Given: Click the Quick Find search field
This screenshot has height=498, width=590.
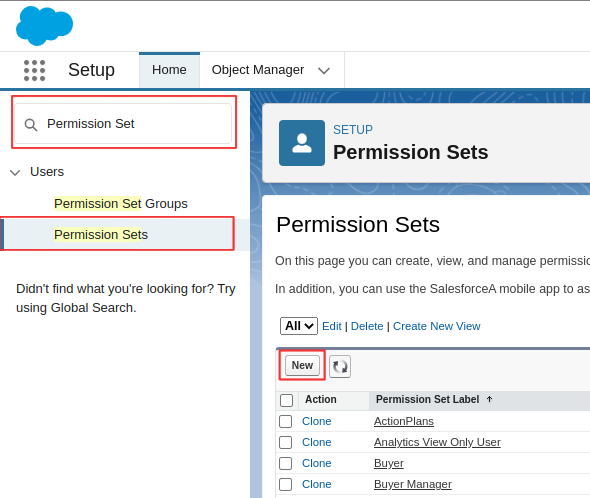Looking at the screenshot, I should (123, 124).
